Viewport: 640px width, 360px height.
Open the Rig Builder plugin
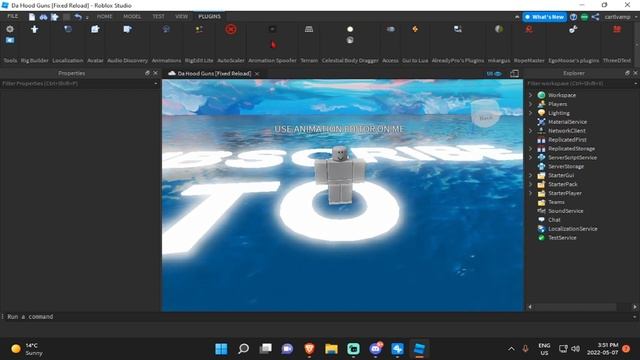tap(34, 29)
